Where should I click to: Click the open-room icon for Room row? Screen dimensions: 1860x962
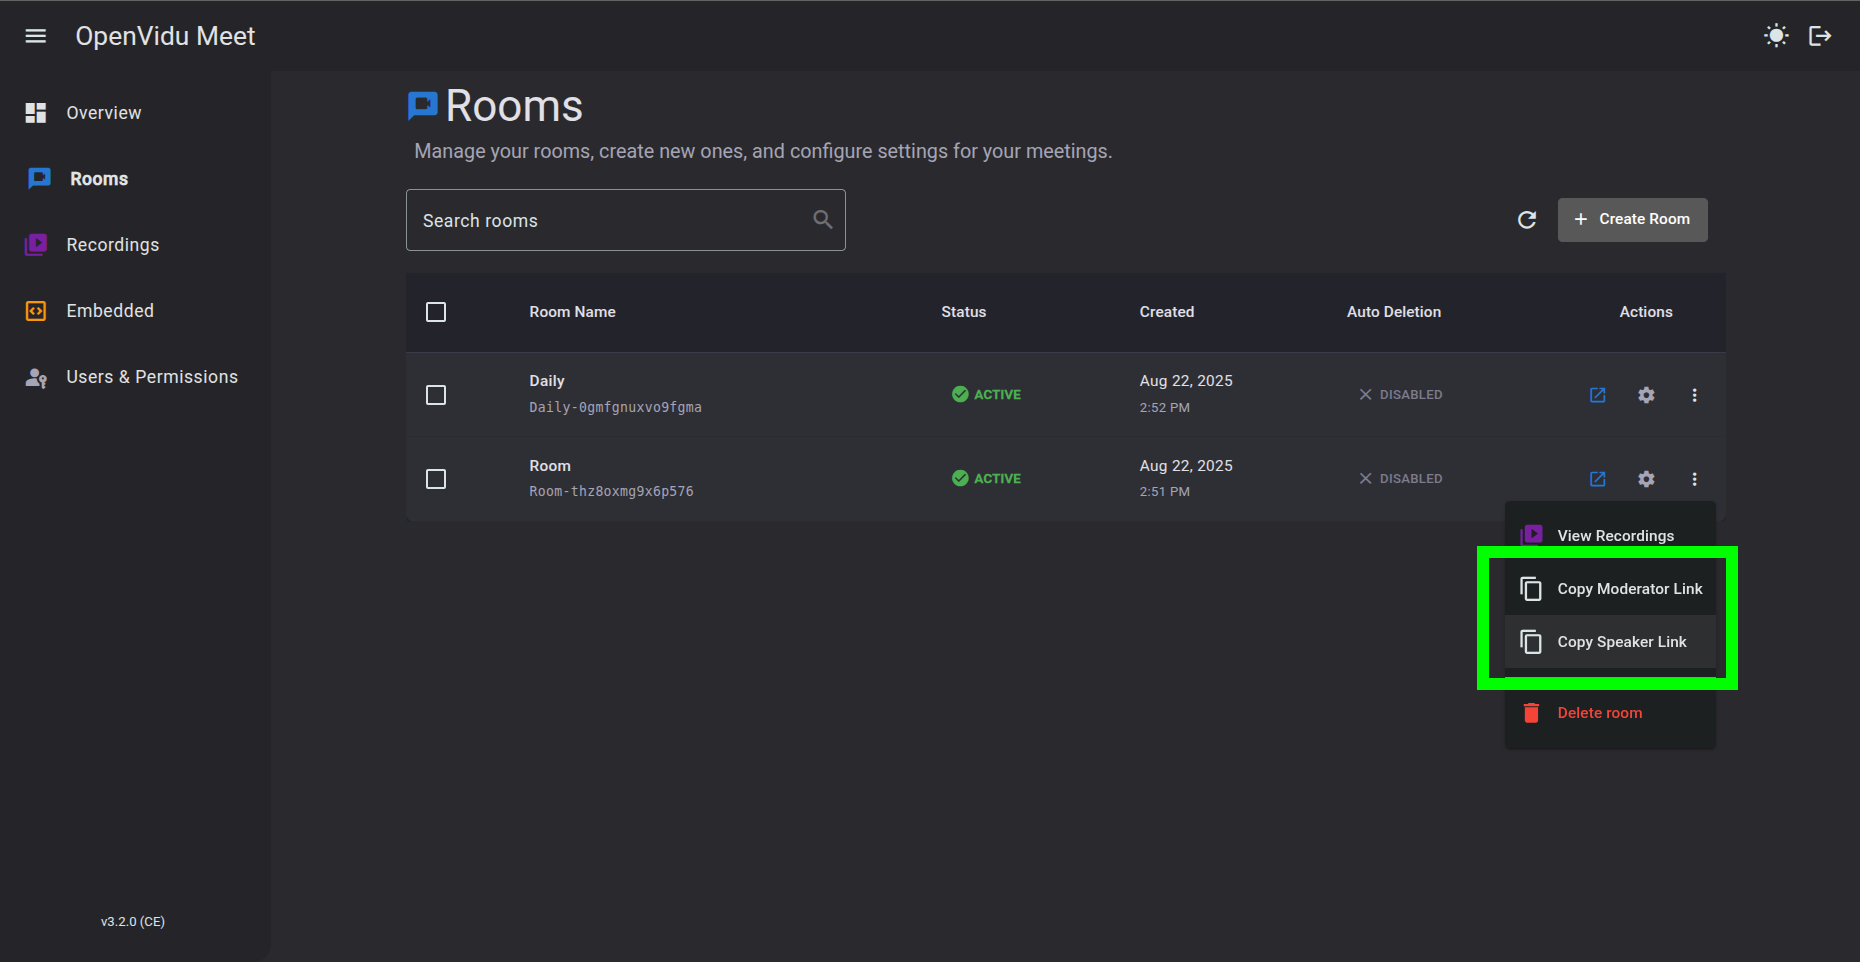(1597, 479)
